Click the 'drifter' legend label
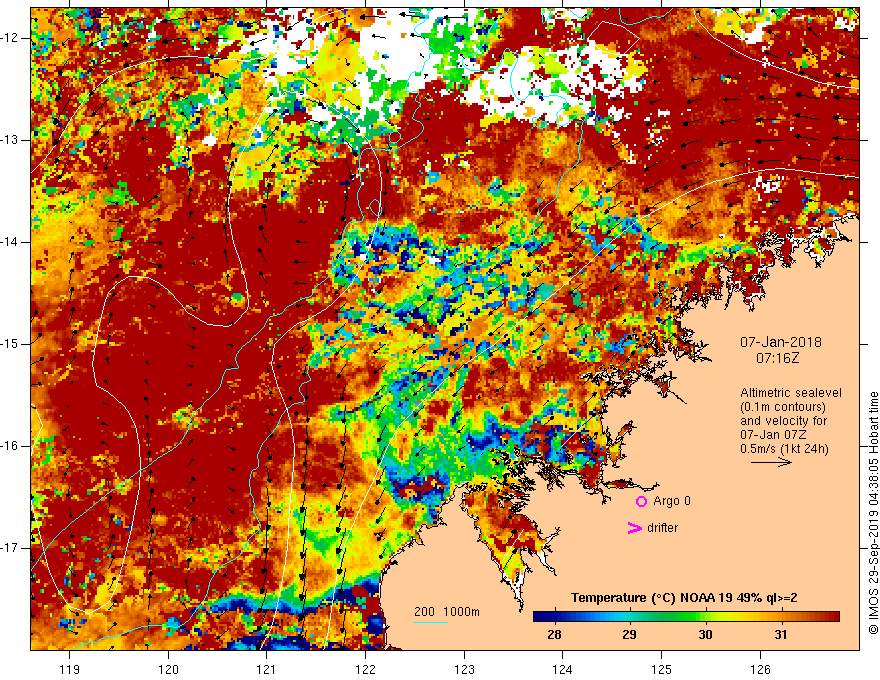Screen dimensions: 880x680 (x=662, y=528)
